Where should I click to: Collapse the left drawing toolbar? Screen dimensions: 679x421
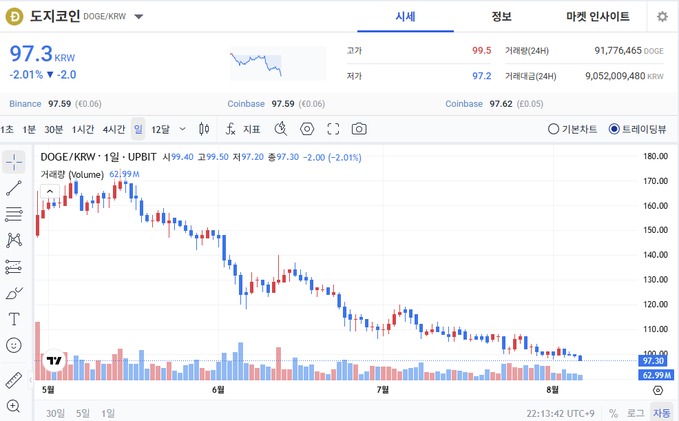(31, 380)
